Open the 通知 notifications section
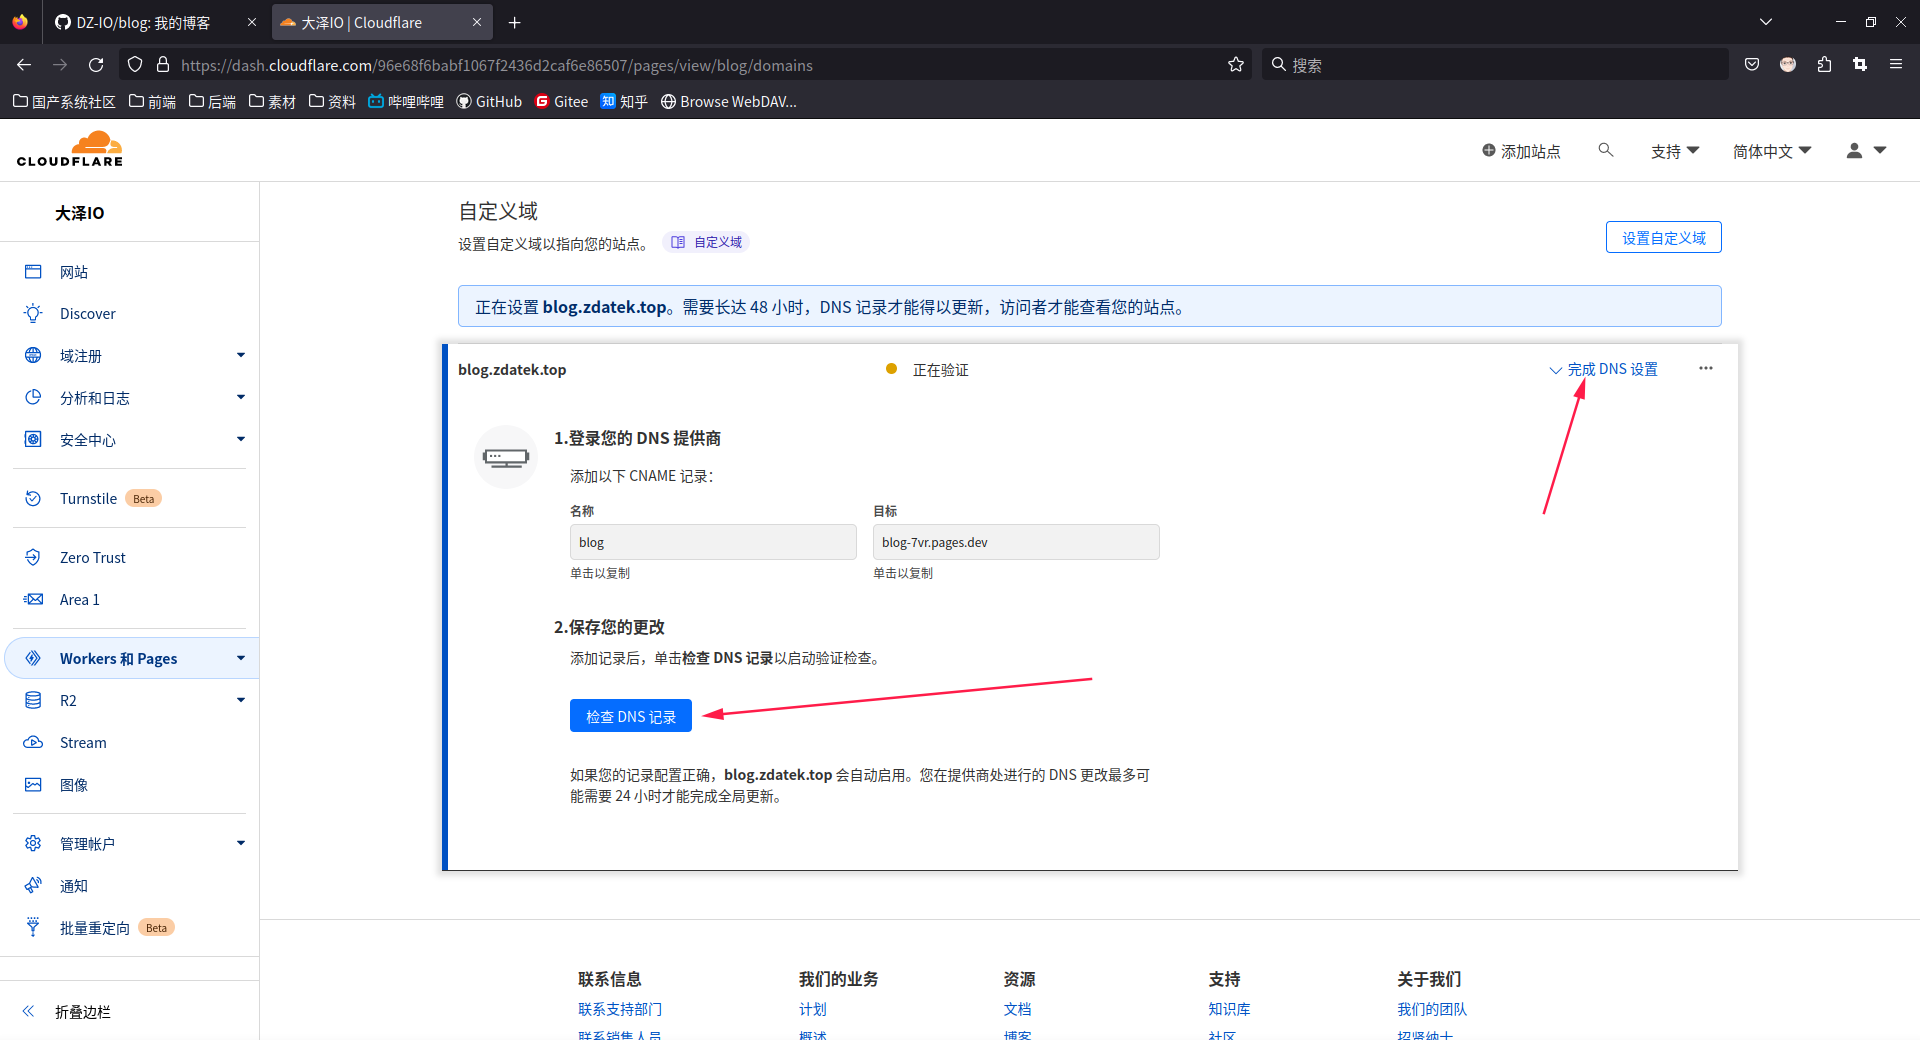The image size is (1920, 1040). pyautogui.click(x=72, y=886)
